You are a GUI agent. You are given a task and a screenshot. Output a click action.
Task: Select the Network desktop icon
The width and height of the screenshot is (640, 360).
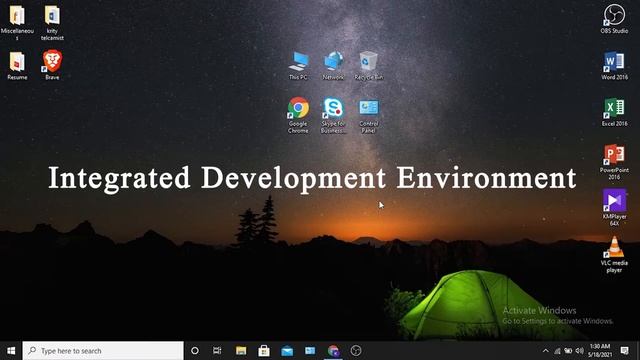(x=333, y=65)
